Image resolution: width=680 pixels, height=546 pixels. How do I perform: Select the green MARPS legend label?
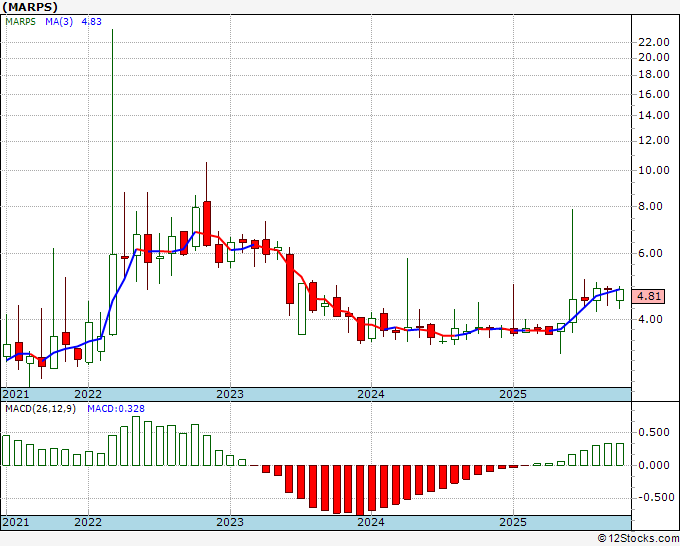[20, 21]
